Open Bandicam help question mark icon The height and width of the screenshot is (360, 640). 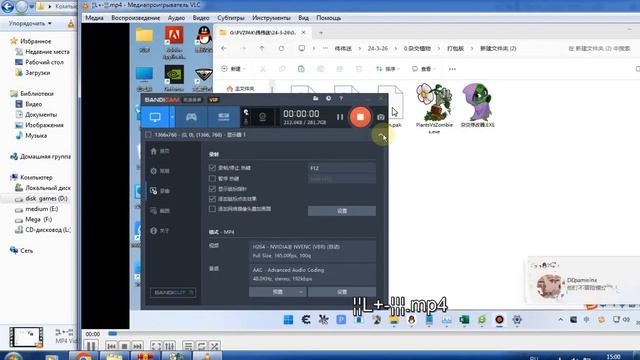coord(341,98)
